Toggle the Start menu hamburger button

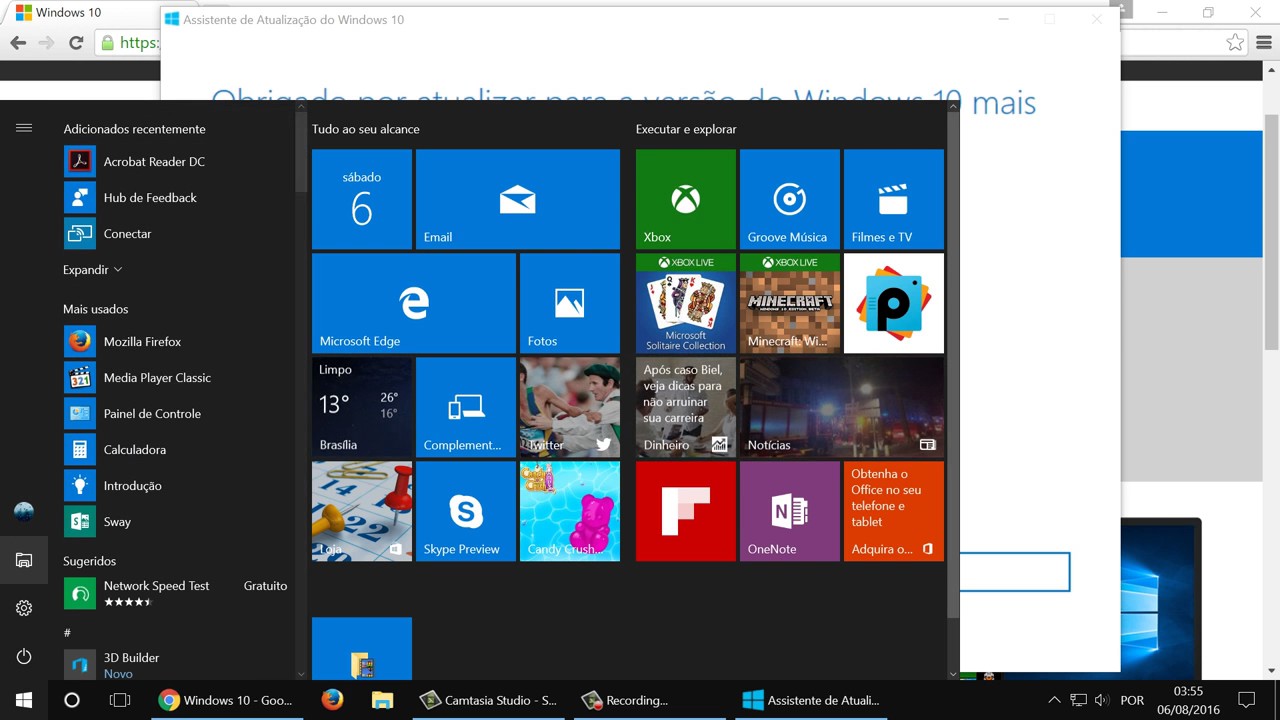click(x=24, y=128)
